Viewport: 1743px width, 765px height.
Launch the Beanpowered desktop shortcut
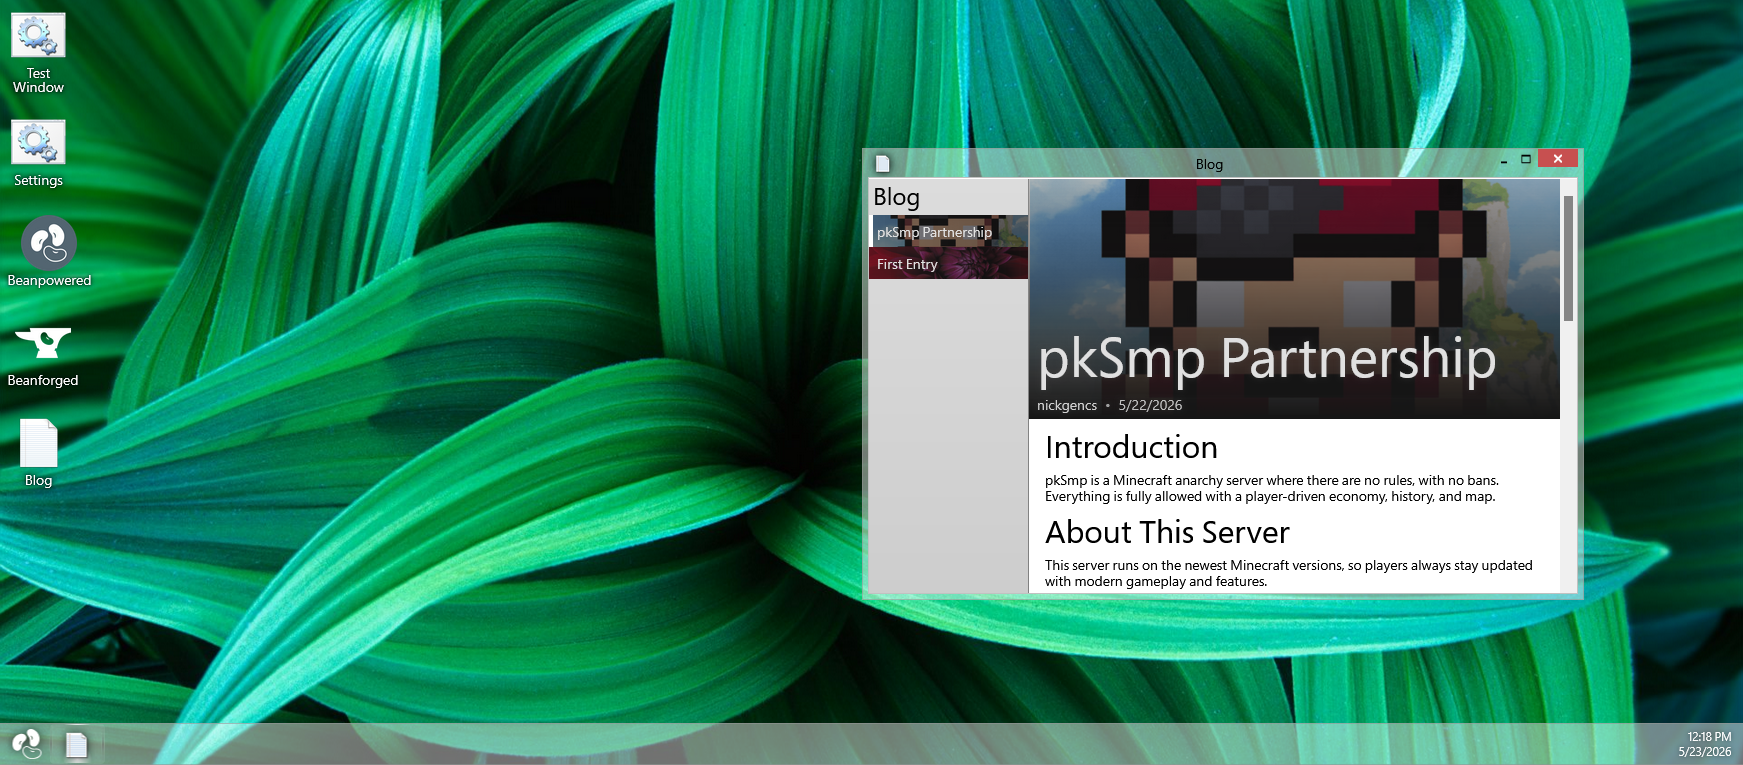(48, 252)
